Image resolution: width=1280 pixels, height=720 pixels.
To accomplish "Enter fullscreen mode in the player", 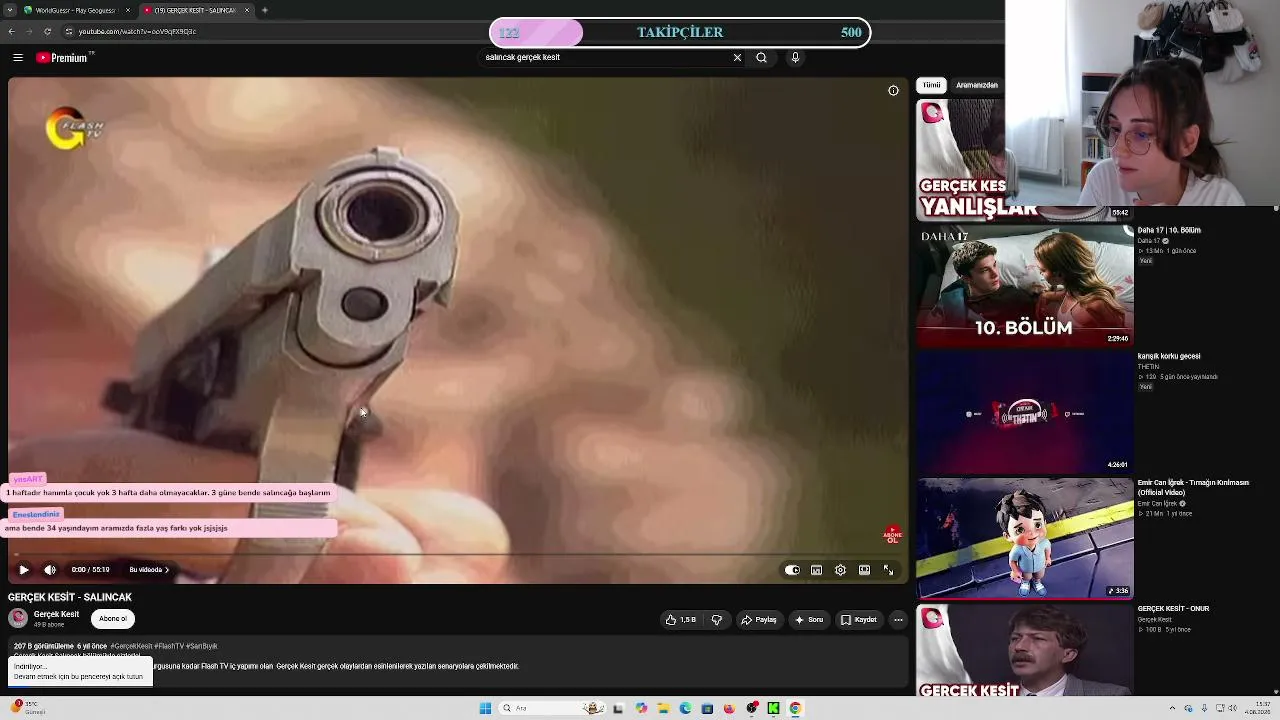I will pyautogui.click(x=888, y=570).
